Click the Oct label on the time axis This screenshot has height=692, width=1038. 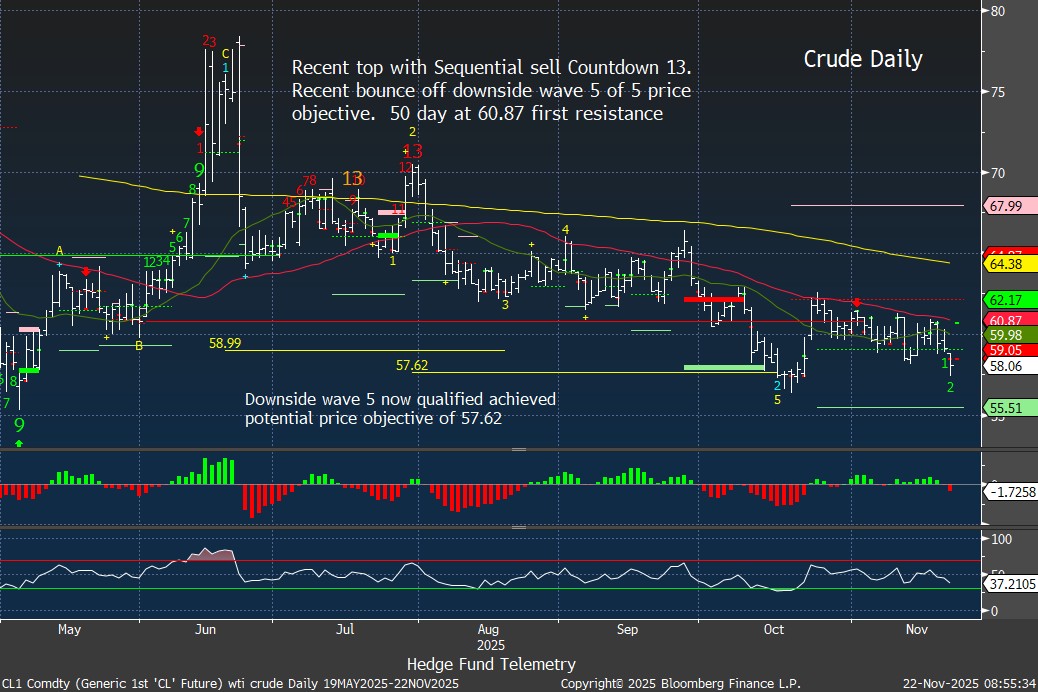(x=773, y=629)
